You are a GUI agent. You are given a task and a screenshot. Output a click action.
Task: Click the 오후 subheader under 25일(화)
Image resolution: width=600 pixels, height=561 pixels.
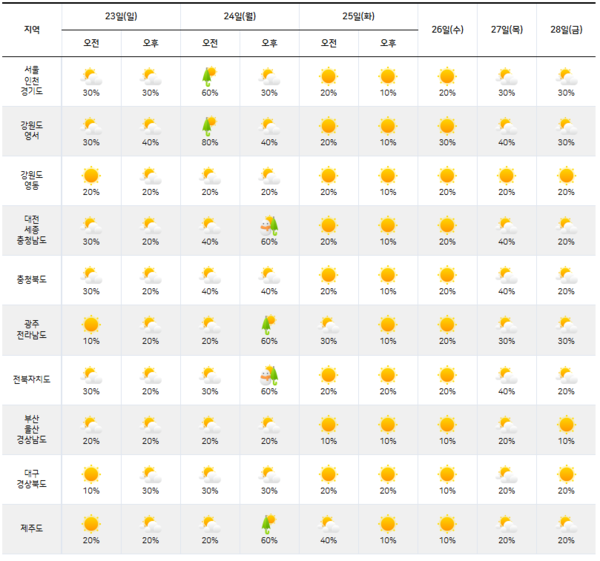(388, 43)
